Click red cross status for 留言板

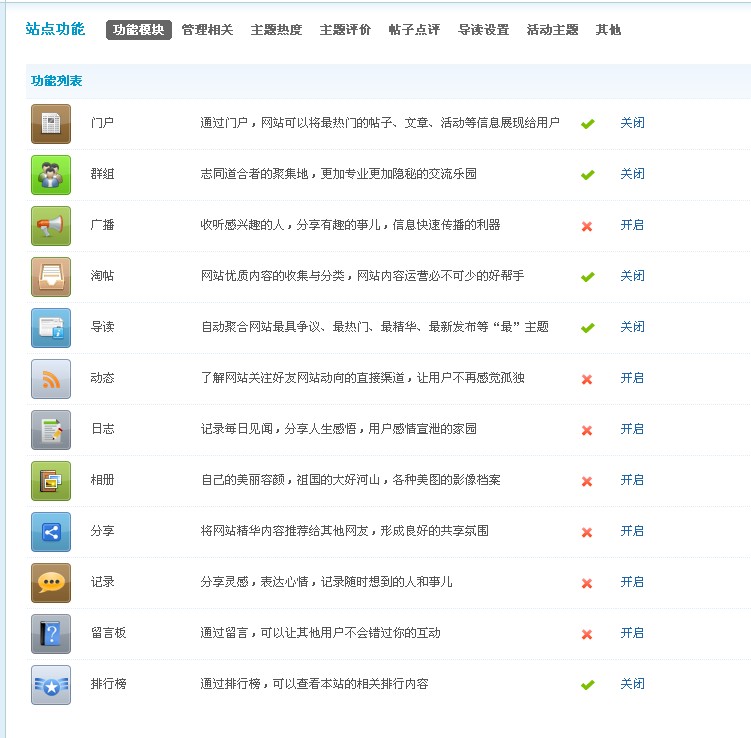click(587, 635)
